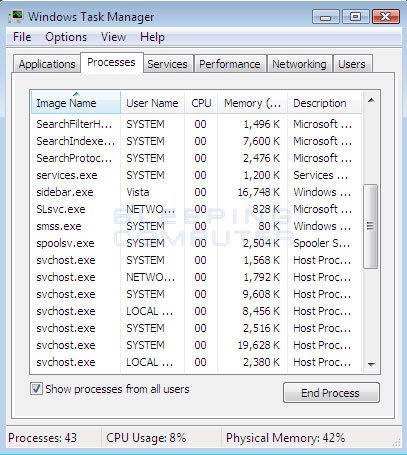Image resolution: width=407 pixels, height=455 pixels.
Task: Uncheck Show processes from all users
Action: click(x=36, y=389)
